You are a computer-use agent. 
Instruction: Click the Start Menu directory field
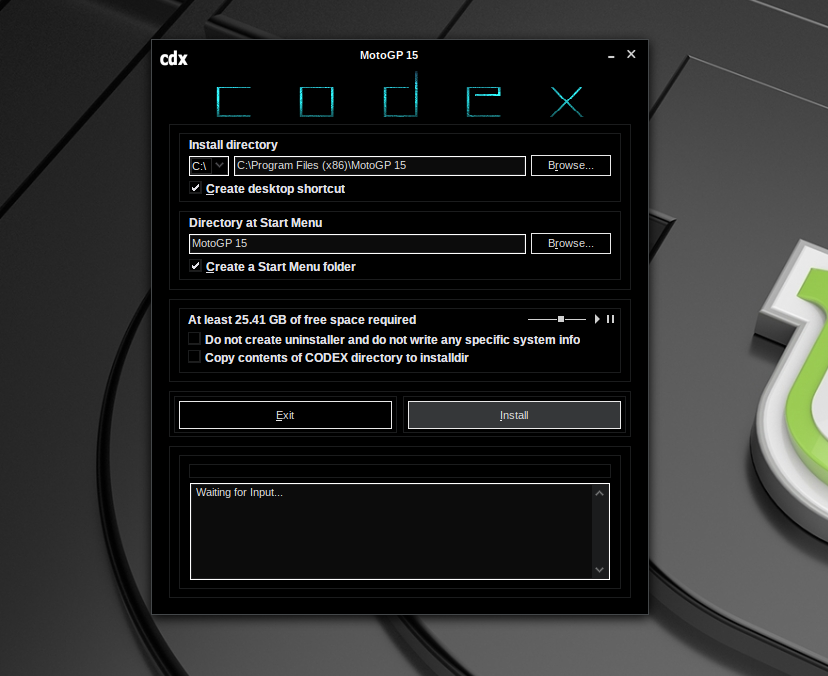coord(357,243)
